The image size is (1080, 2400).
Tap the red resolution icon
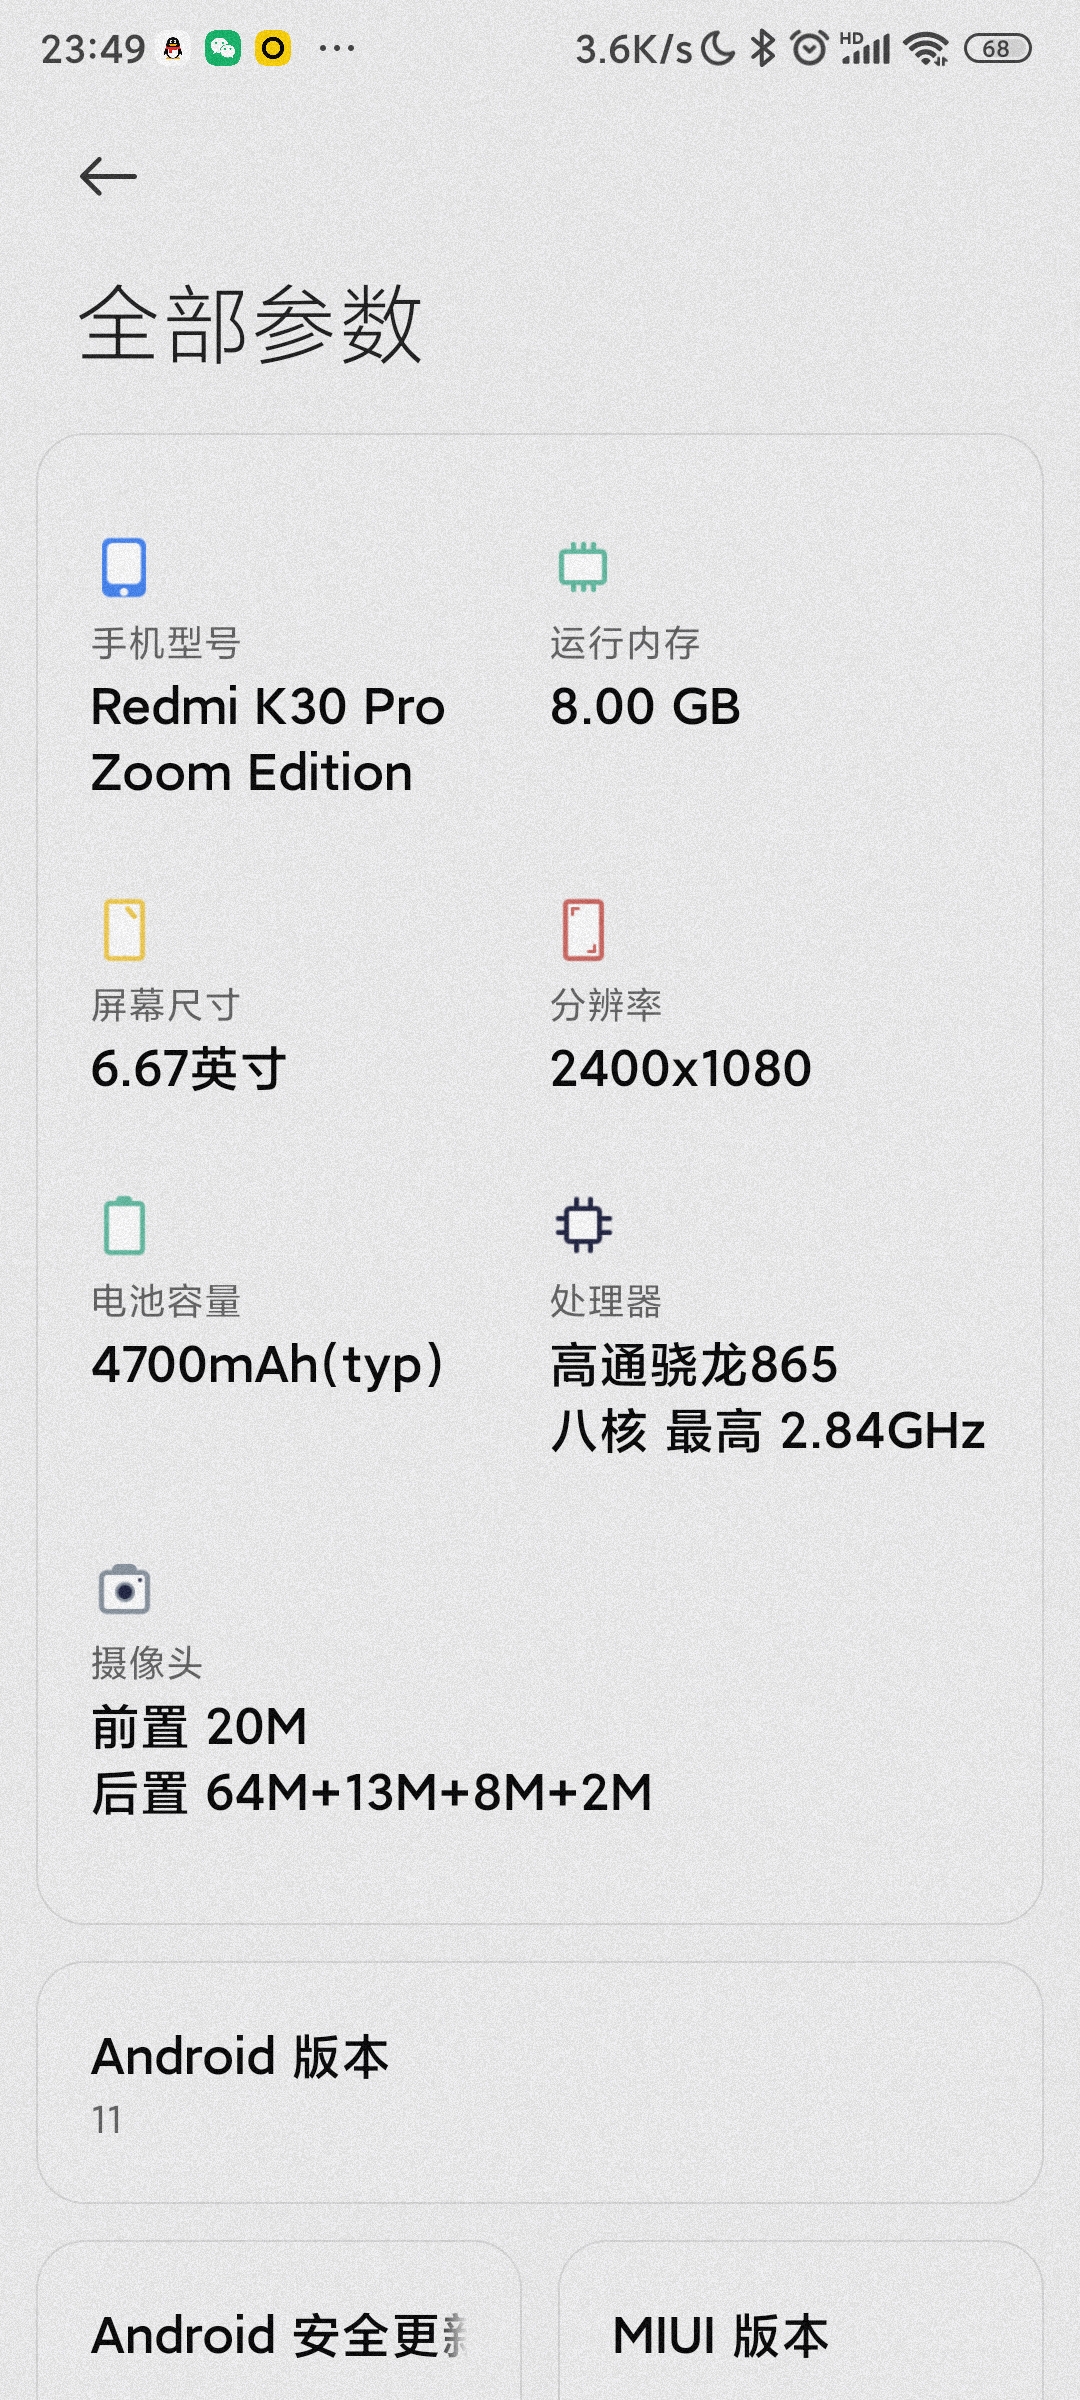pyautogui.click(x=583, y=929)
